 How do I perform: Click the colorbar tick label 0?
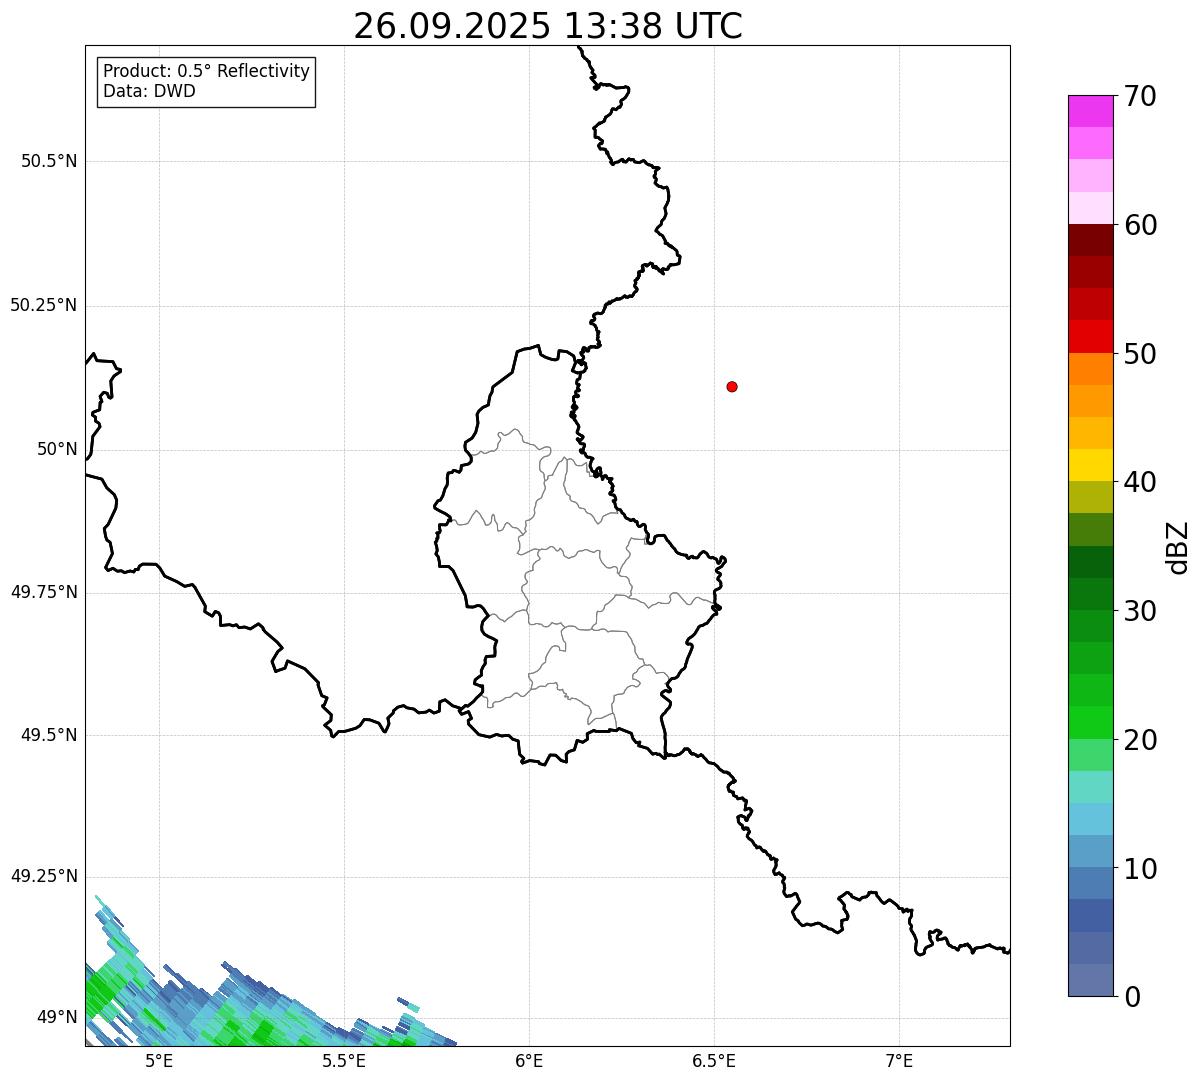click(x=1132, y=997)
